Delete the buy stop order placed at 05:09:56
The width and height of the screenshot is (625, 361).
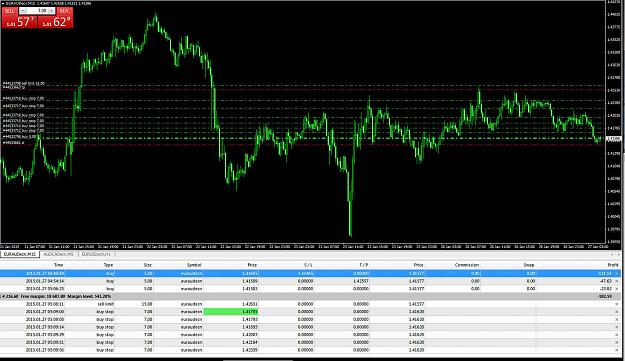tap(617, 350)
